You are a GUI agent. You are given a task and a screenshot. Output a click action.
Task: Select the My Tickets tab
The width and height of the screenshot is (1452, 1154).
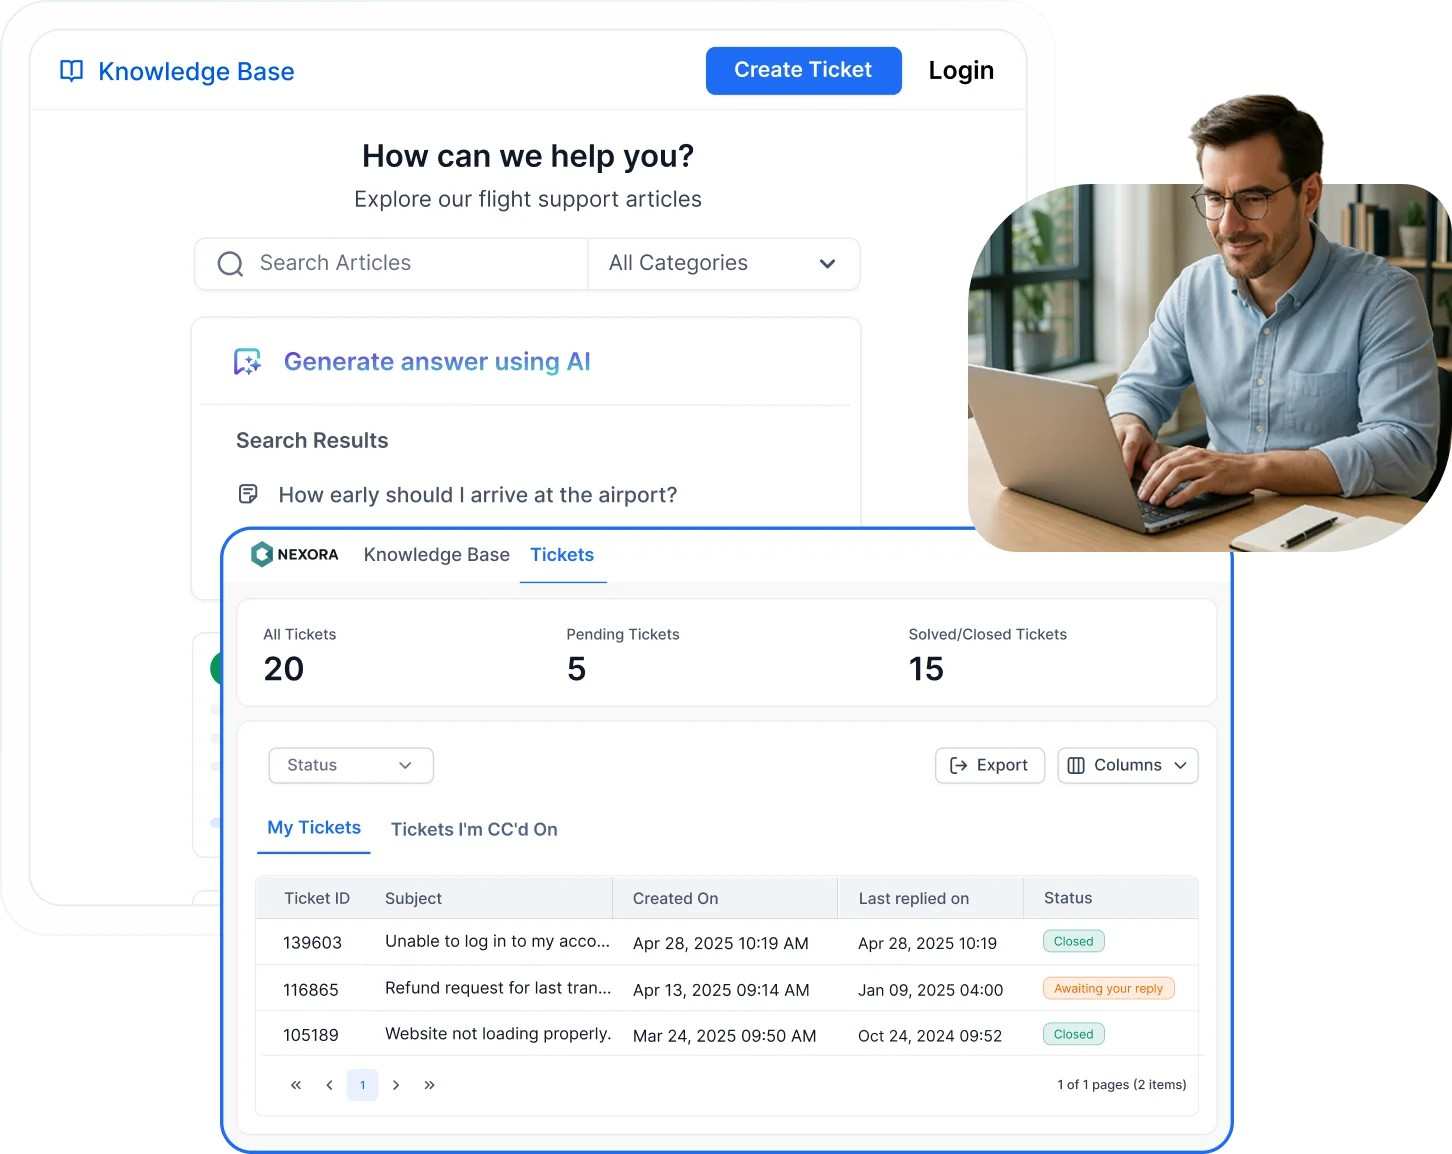click(x=314, y=828)
